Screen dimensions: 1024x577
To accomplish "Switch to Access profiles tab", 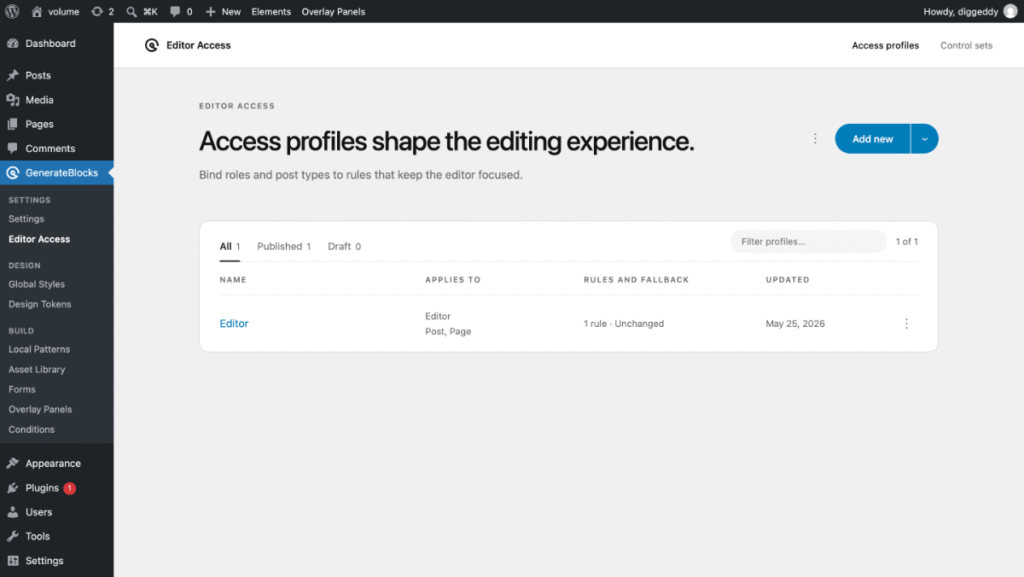I will (885, 45).
